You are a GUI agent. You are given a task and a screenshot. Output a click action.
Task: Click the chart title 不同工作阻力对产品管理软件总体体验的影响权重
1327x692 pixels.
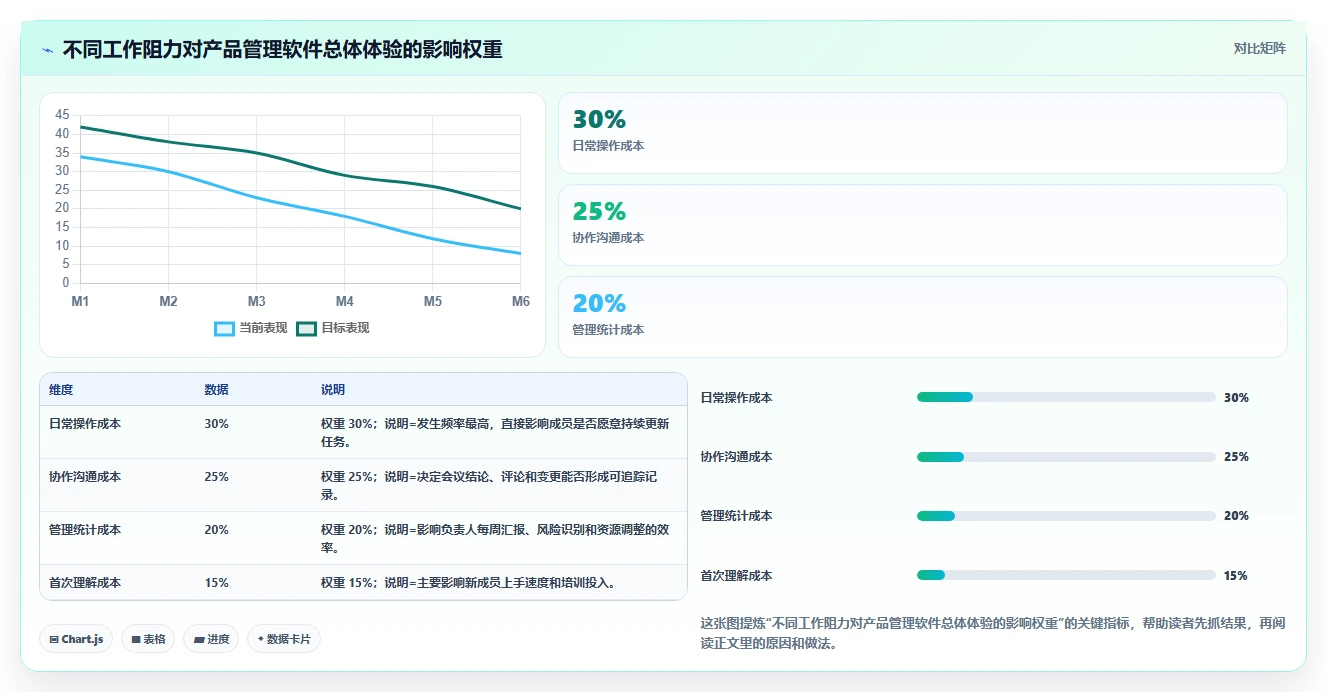(282, 49)
